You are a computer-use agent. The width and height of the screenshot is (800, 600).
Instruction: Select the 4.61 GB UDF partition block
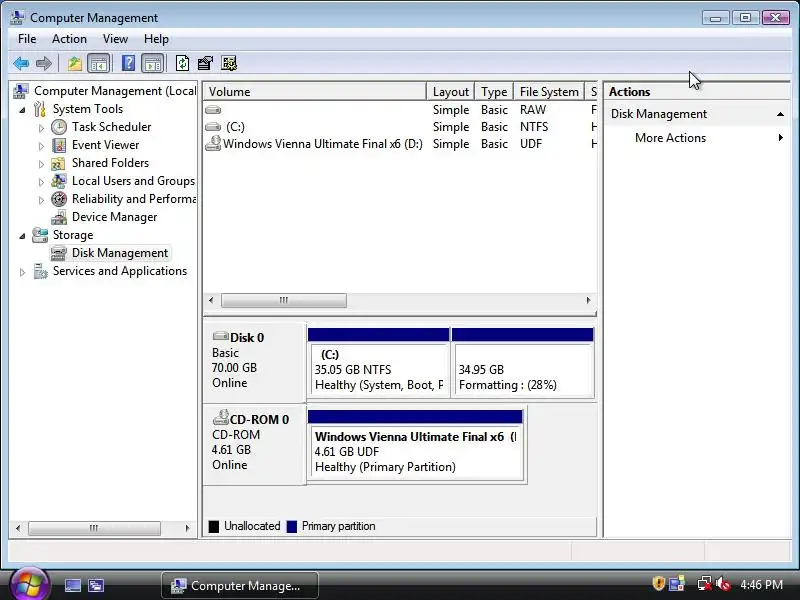point(415,445)
